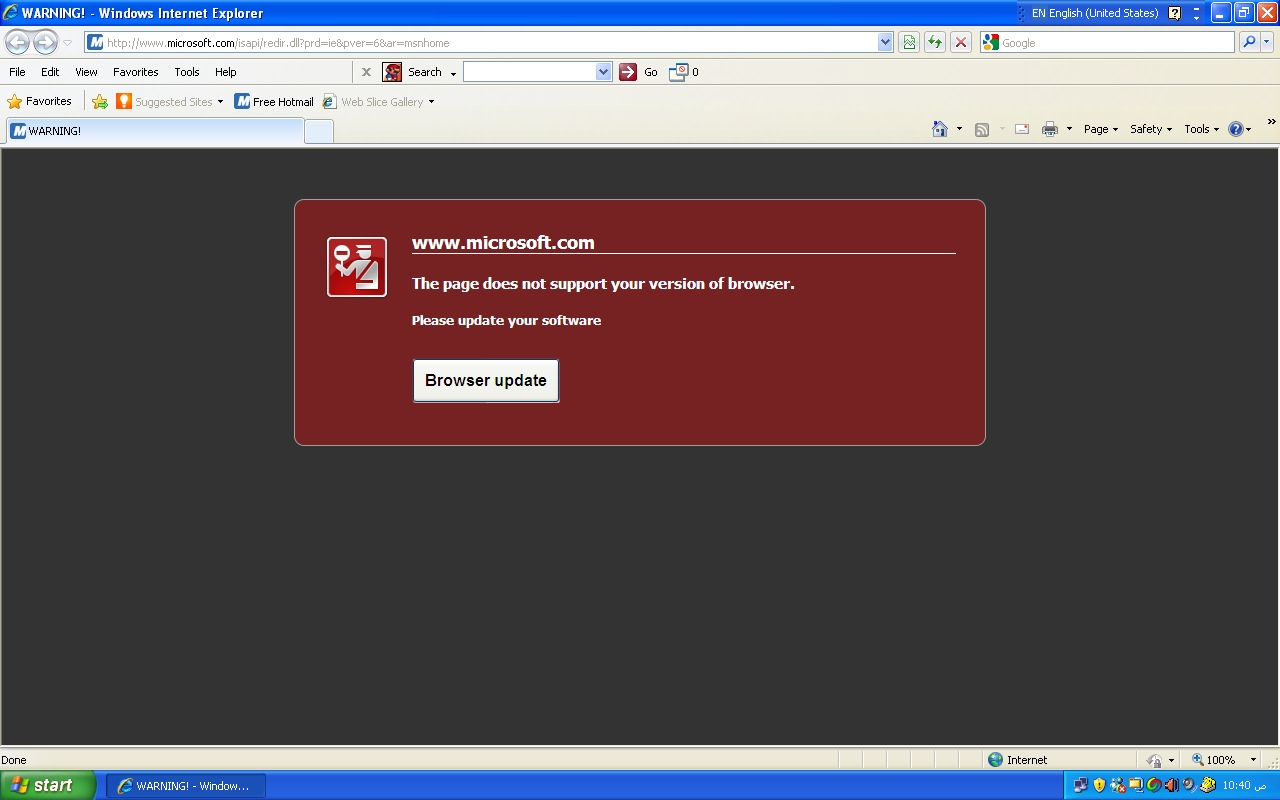The height and width of the screenshot is (800, 1280).
Task: Click Add to Favorites Bar star icon
Action: tap(100, 101)
